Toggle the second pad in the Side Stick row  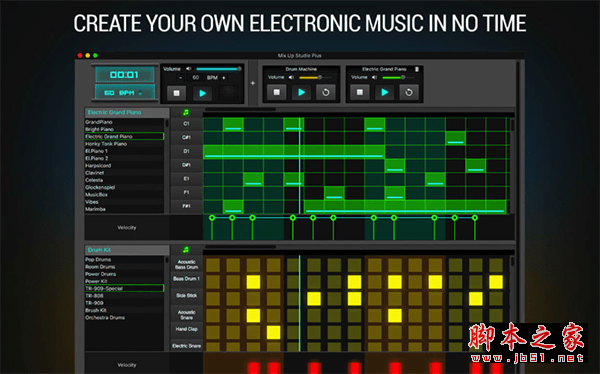[x=233, y=299]
